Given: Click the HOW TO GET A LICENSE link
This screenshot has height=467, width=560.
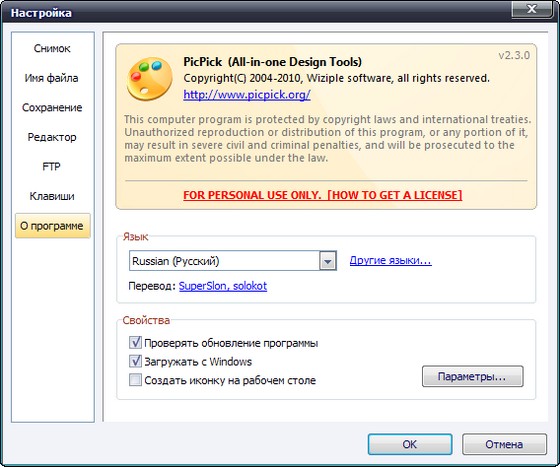Looking at the screenshot, I should [395, 195].
